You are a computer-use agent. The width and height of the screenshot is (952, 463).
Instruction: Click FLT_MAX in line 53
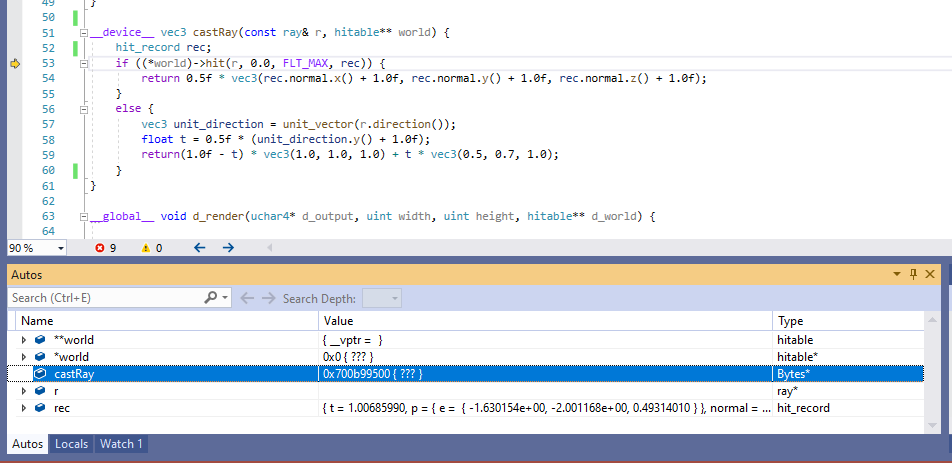(x=305, y=63)
